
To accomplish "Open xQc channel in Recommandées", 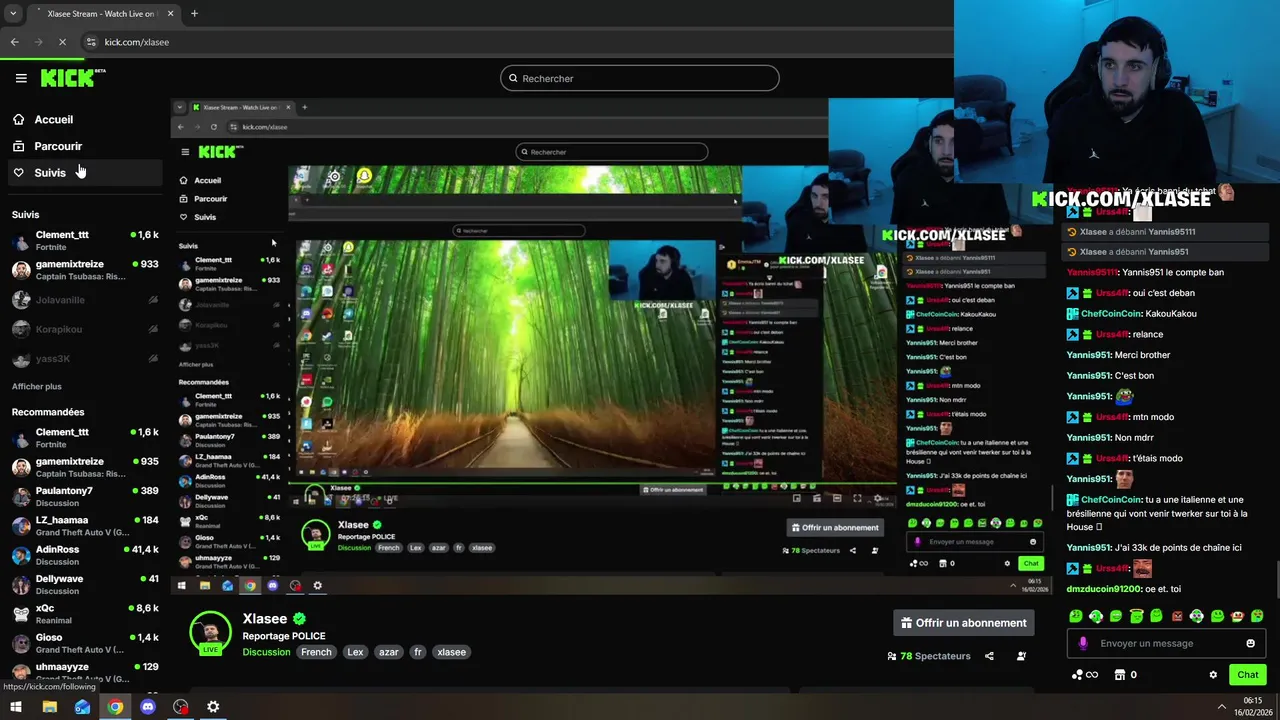I will coord(85,613).
